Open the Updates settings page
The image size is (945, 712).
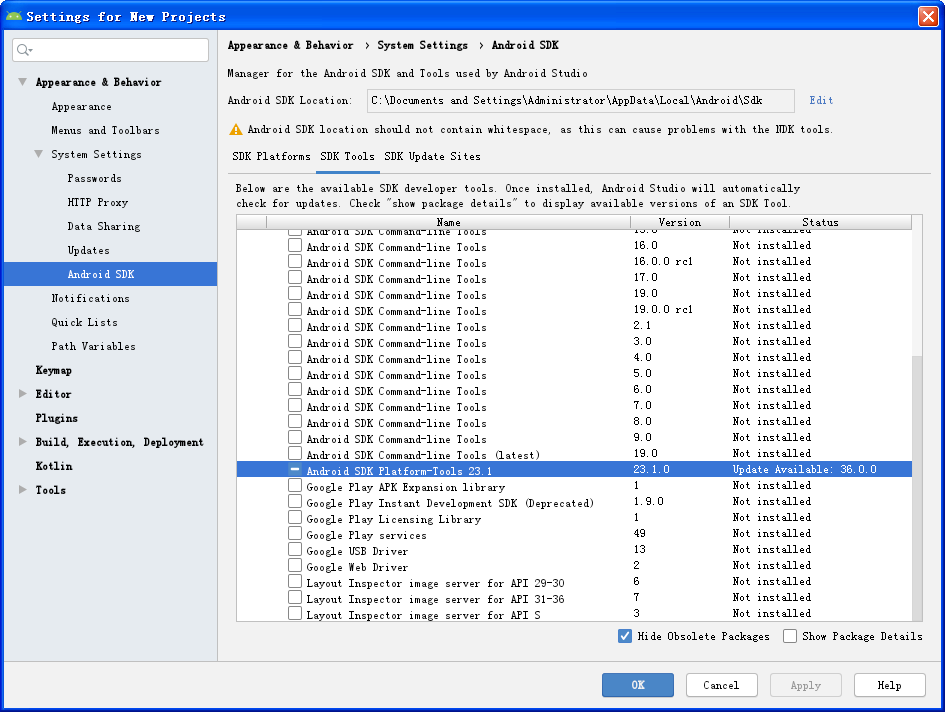pyautogui.click(x=89, y=250)
